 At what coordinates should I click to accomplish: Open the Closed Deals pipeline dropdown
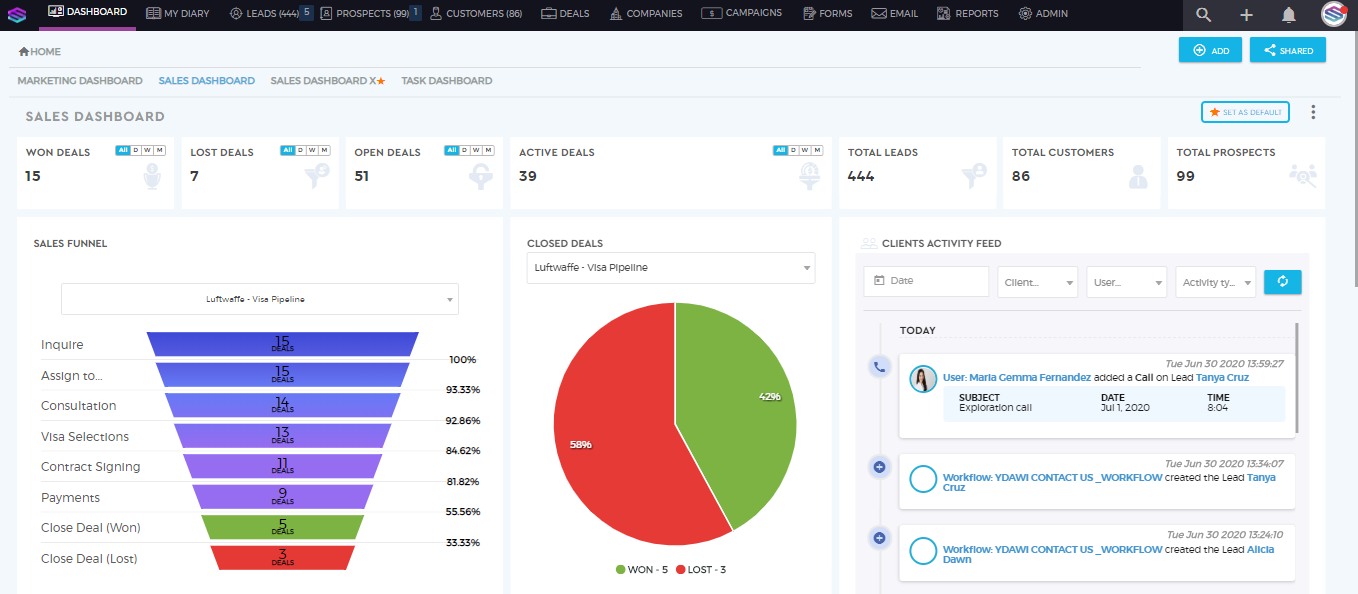click(x=671, y=268)
